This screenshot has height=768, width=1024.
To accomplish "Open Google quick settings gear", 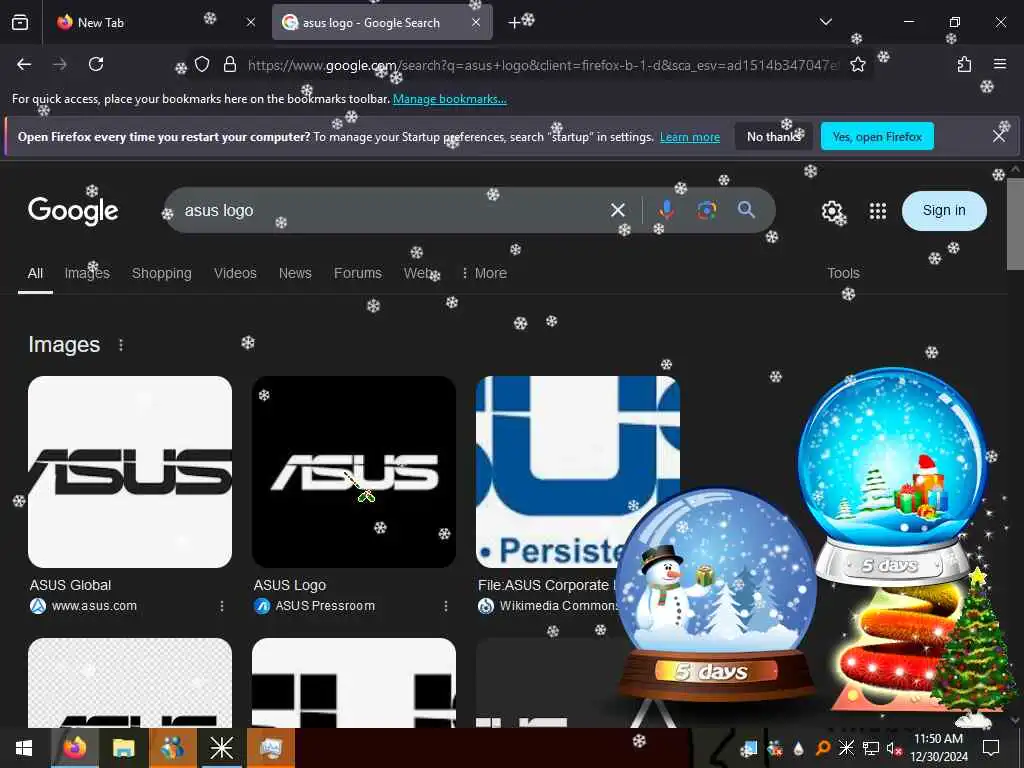I will click(831, 210).
